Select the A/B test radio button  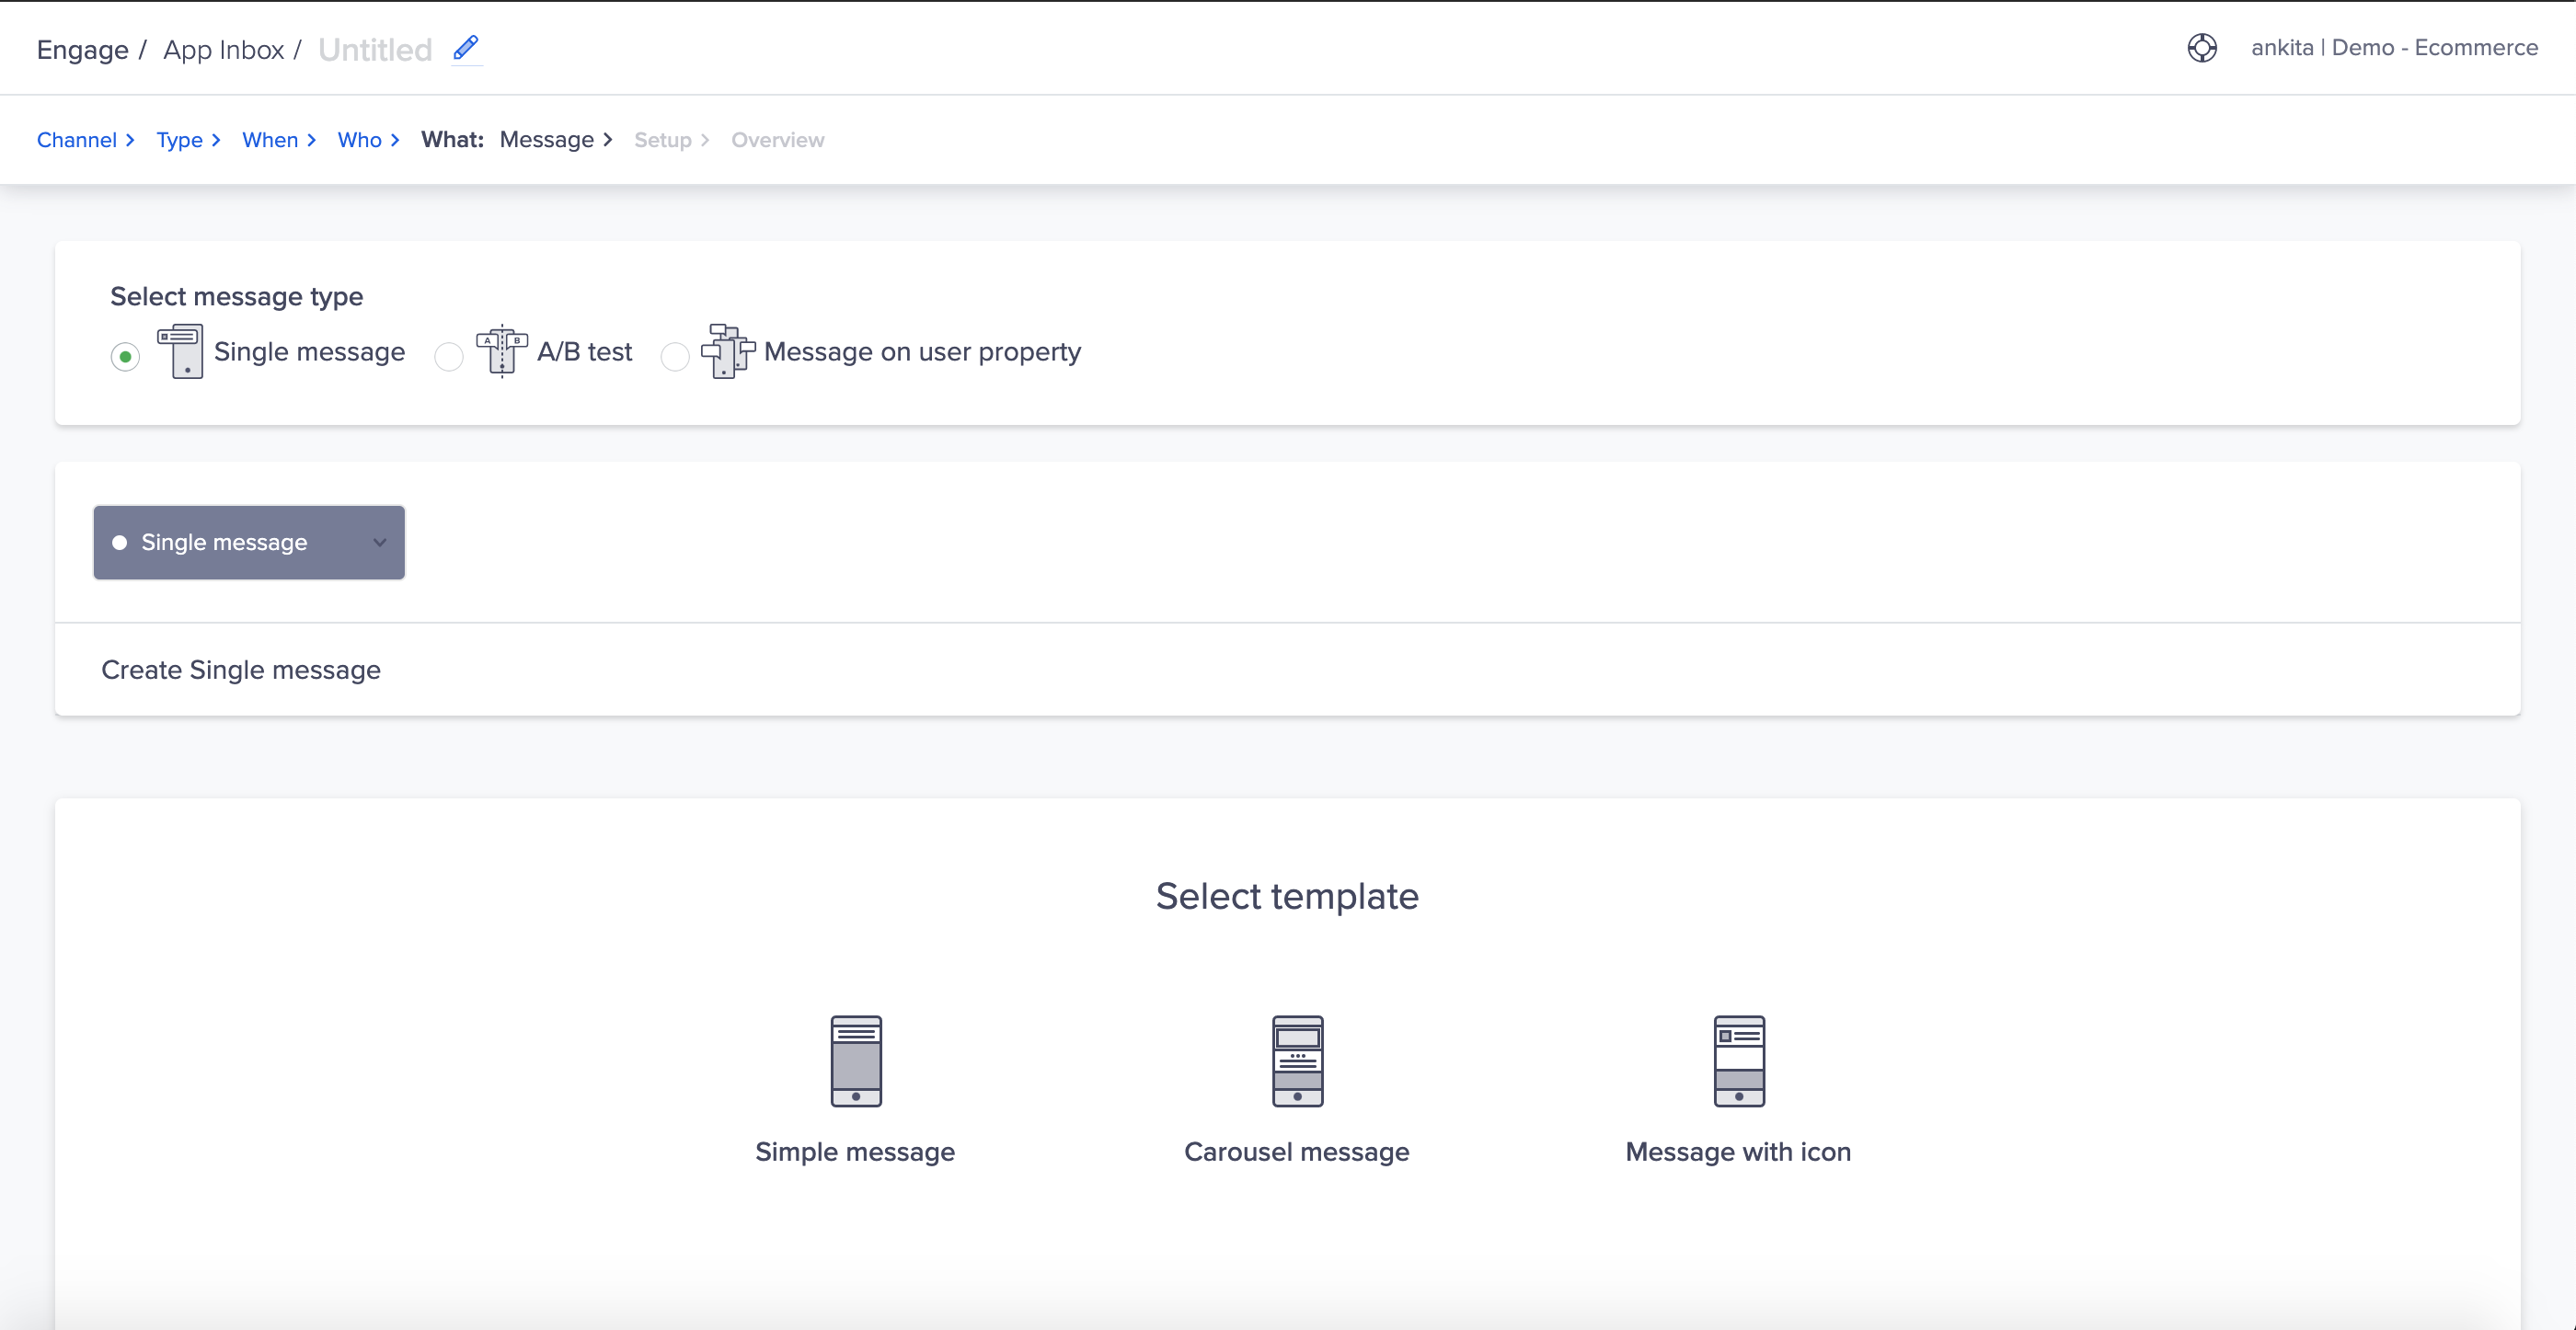449,356
